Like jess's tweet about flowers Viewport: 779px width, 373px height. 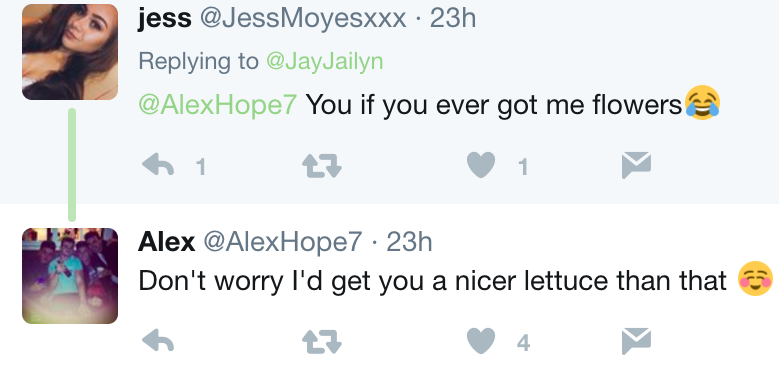481,165
